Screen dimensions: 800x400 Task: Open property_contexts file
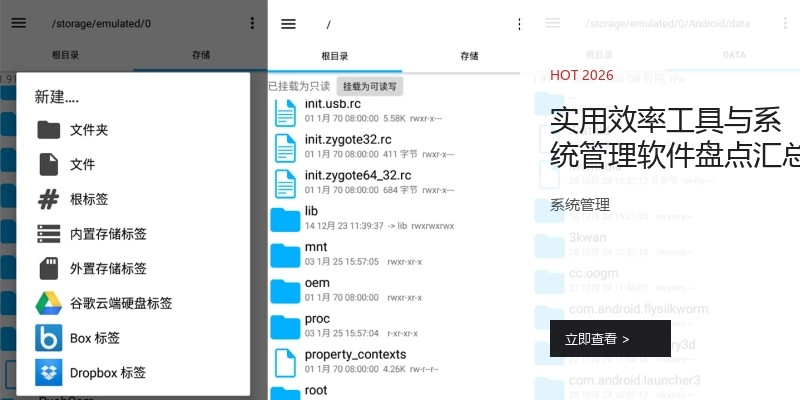(x=394, y=362)
